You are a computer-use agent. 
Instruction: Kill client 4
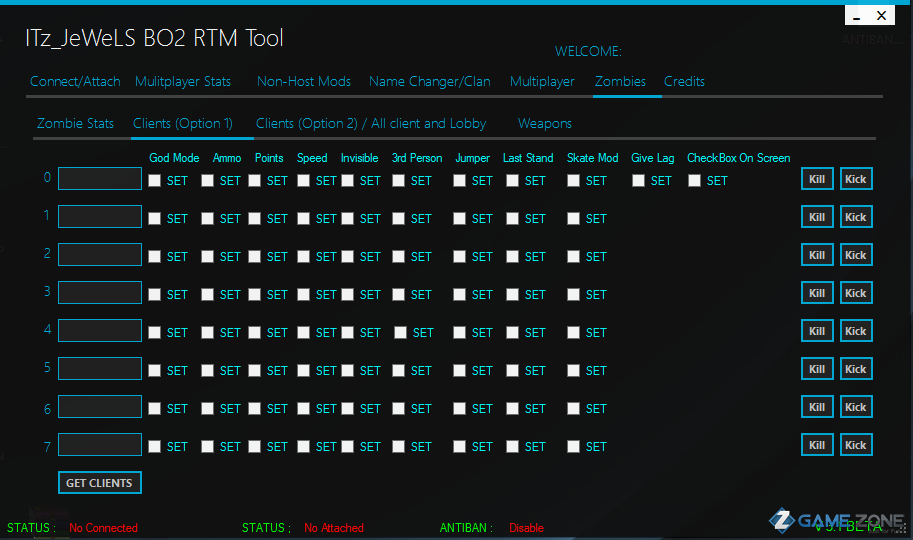[x=817, y=331]
